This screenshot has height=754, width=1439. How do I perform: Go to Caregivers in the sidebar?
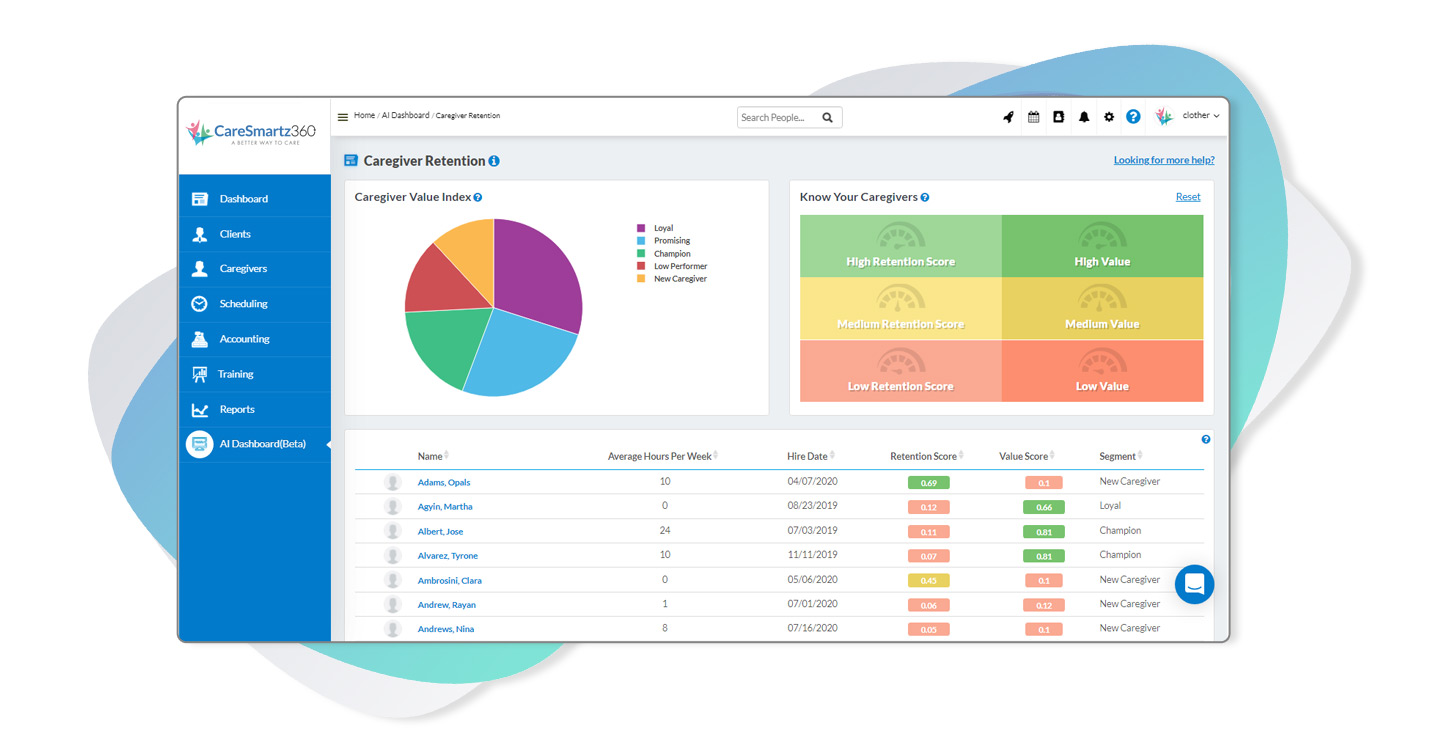point(243,269)
